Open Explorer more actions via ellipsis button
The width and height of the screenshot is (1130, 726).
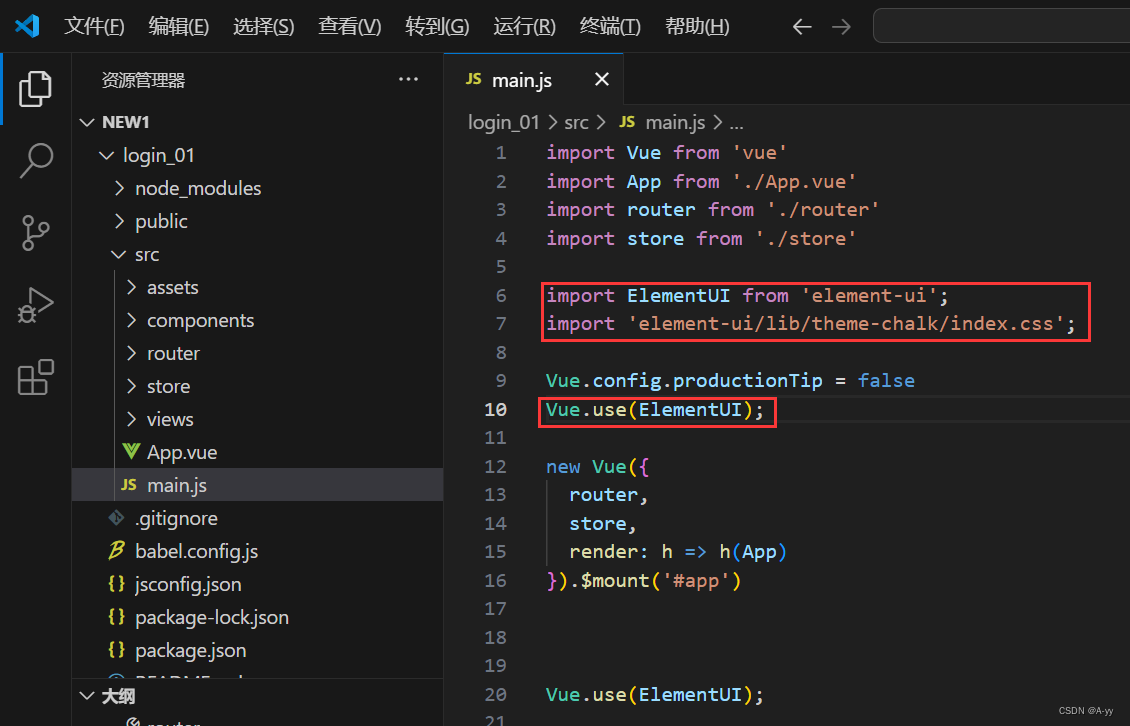pyautogui.click(x=408, y=79)
